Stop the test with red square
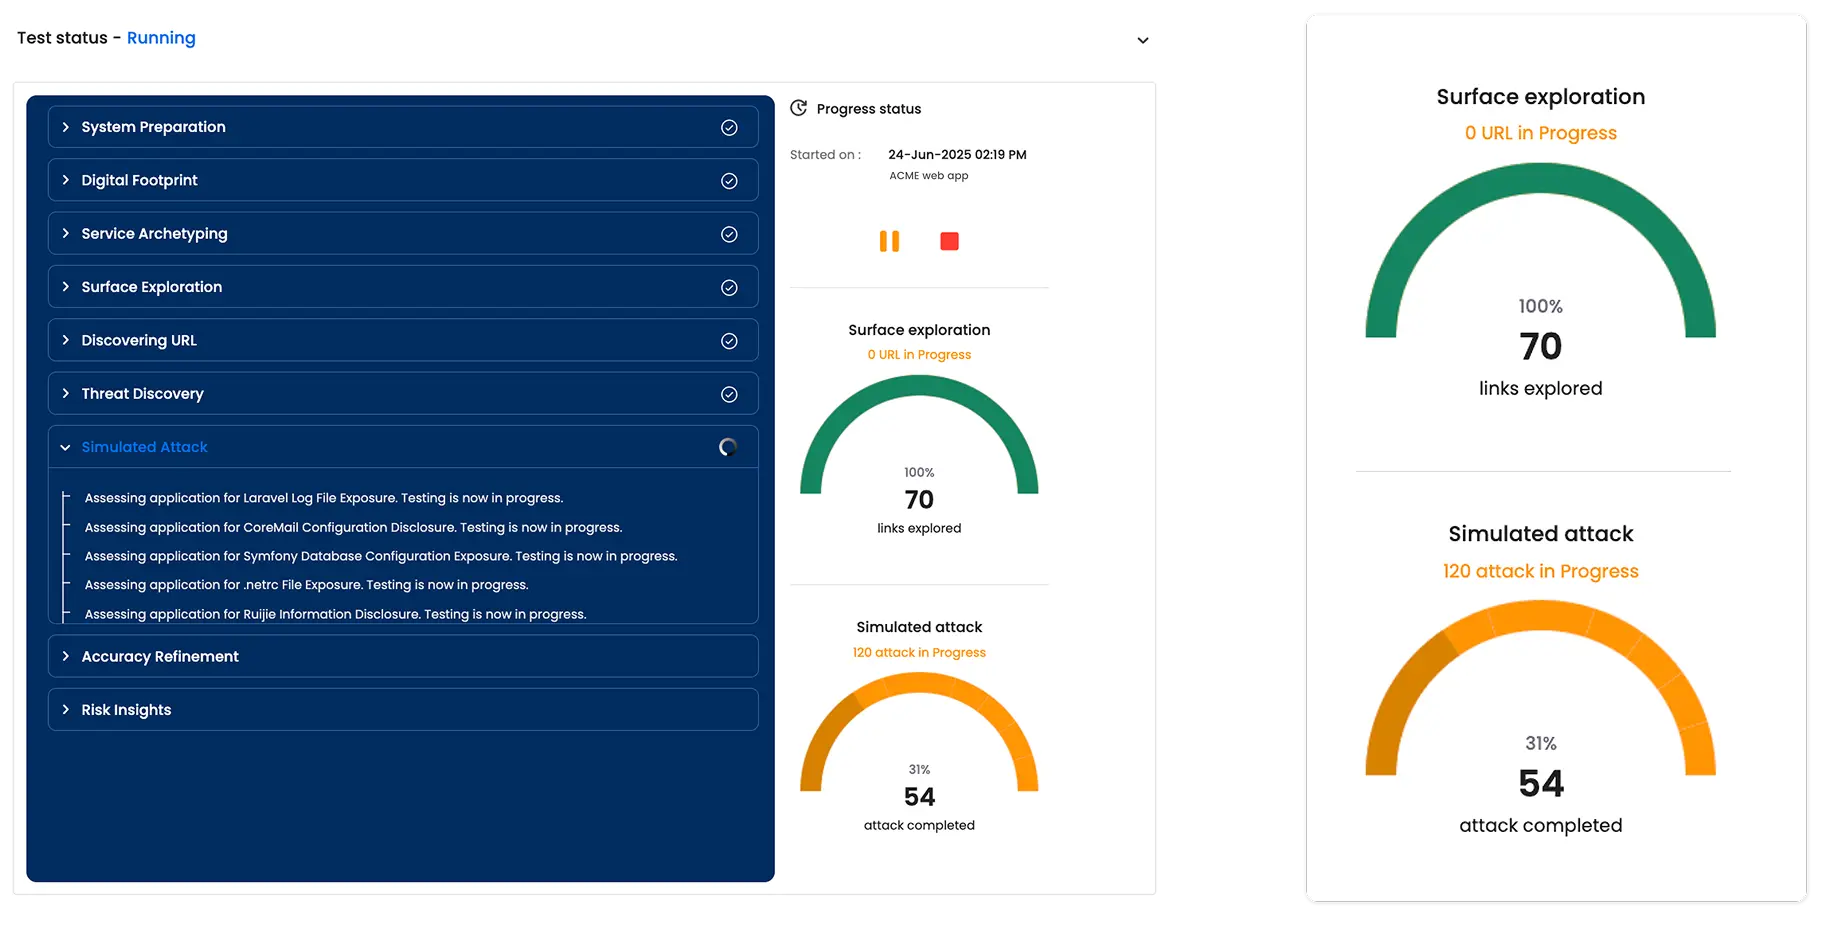Screen dimensions: 1838x928 949,241
